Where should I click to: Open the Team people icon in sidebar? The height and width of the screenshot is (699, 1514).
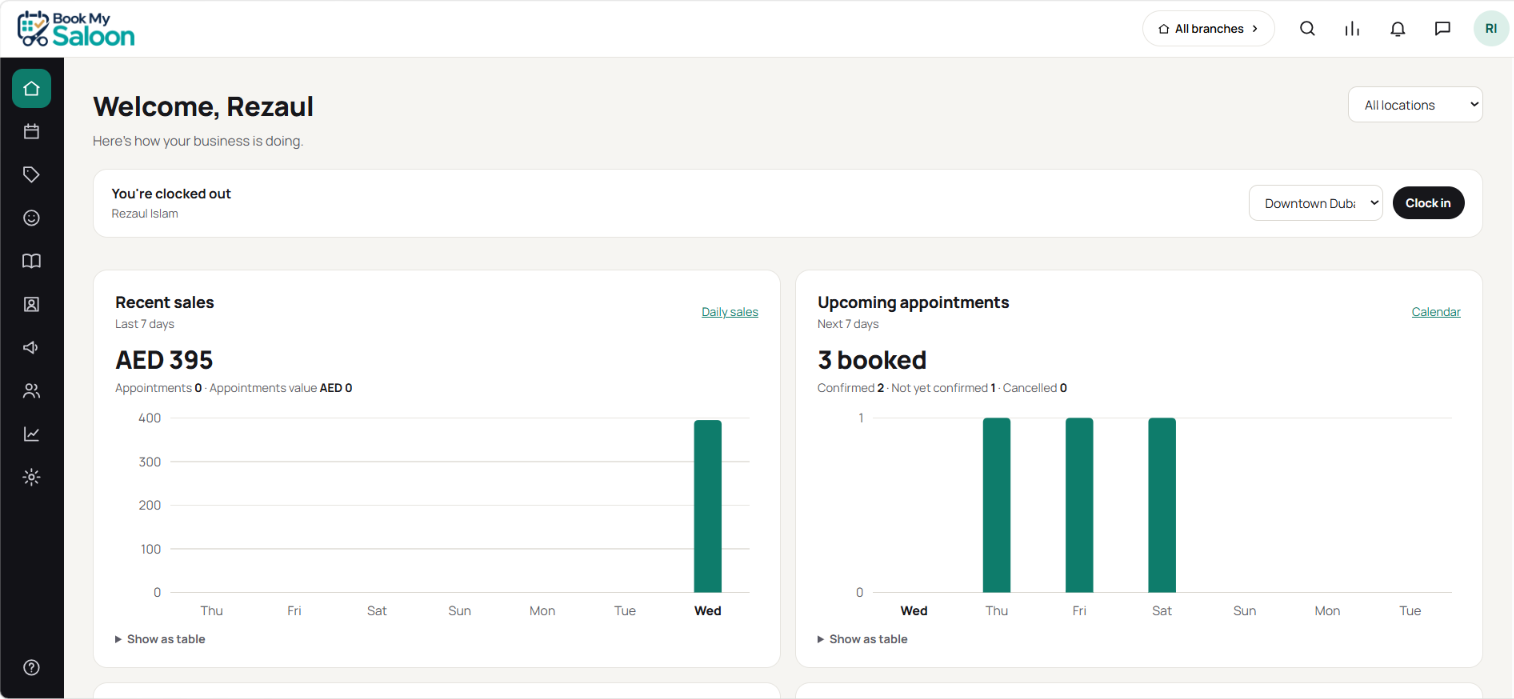32,391
